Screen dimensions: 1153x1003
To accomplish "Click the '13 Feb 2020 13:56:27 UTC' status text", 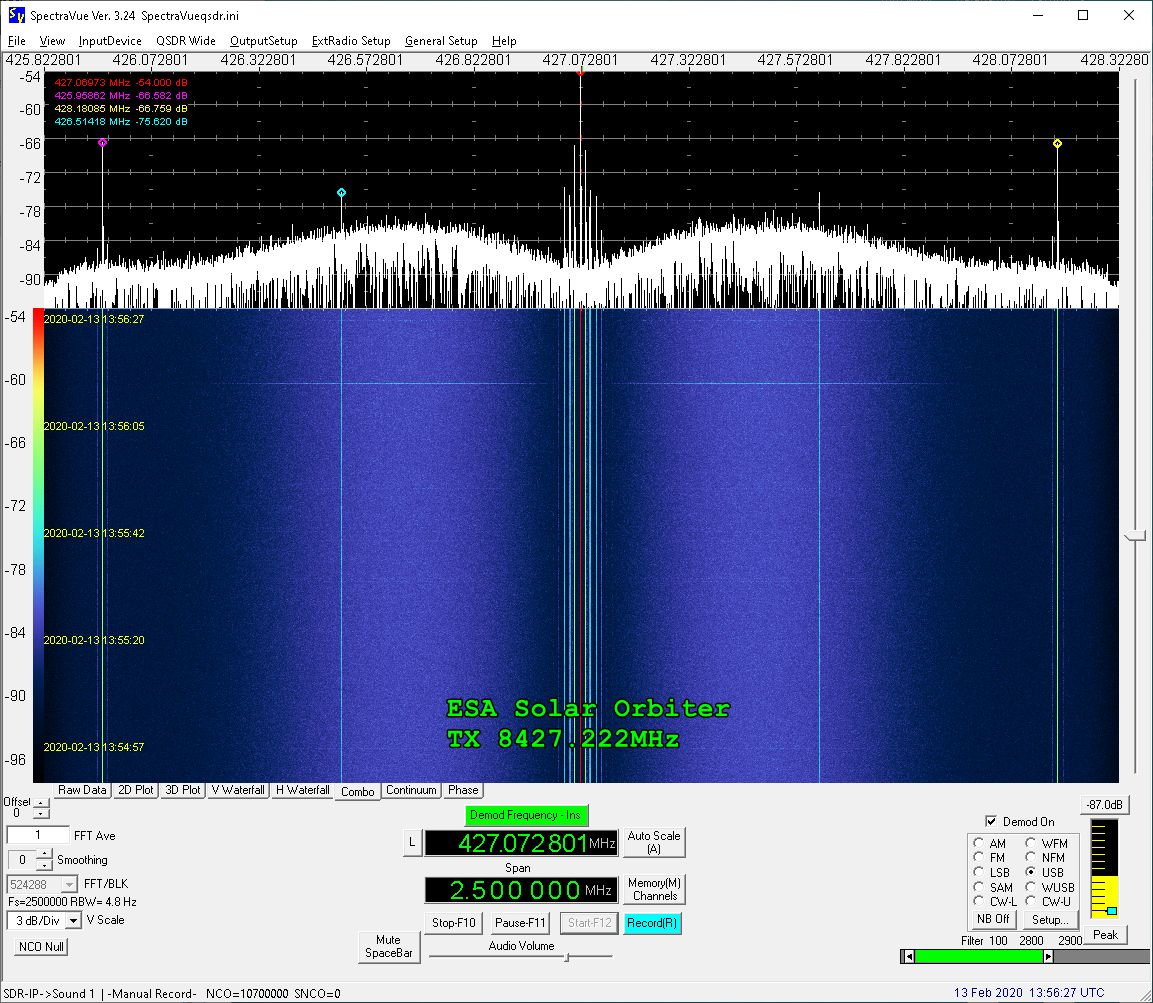I will 1029,993.
